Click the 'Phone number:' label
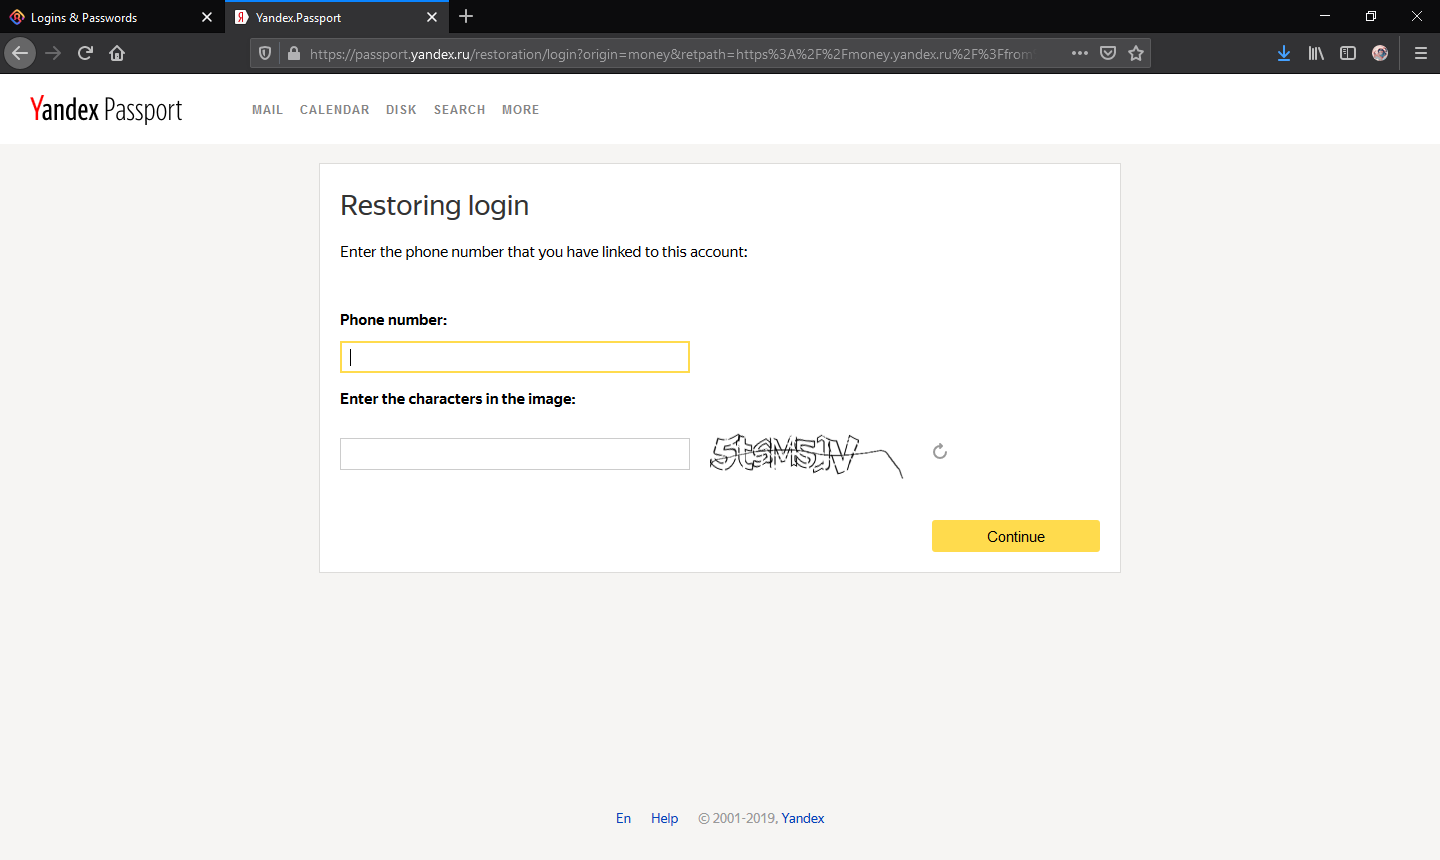 (x=393, y=320)
